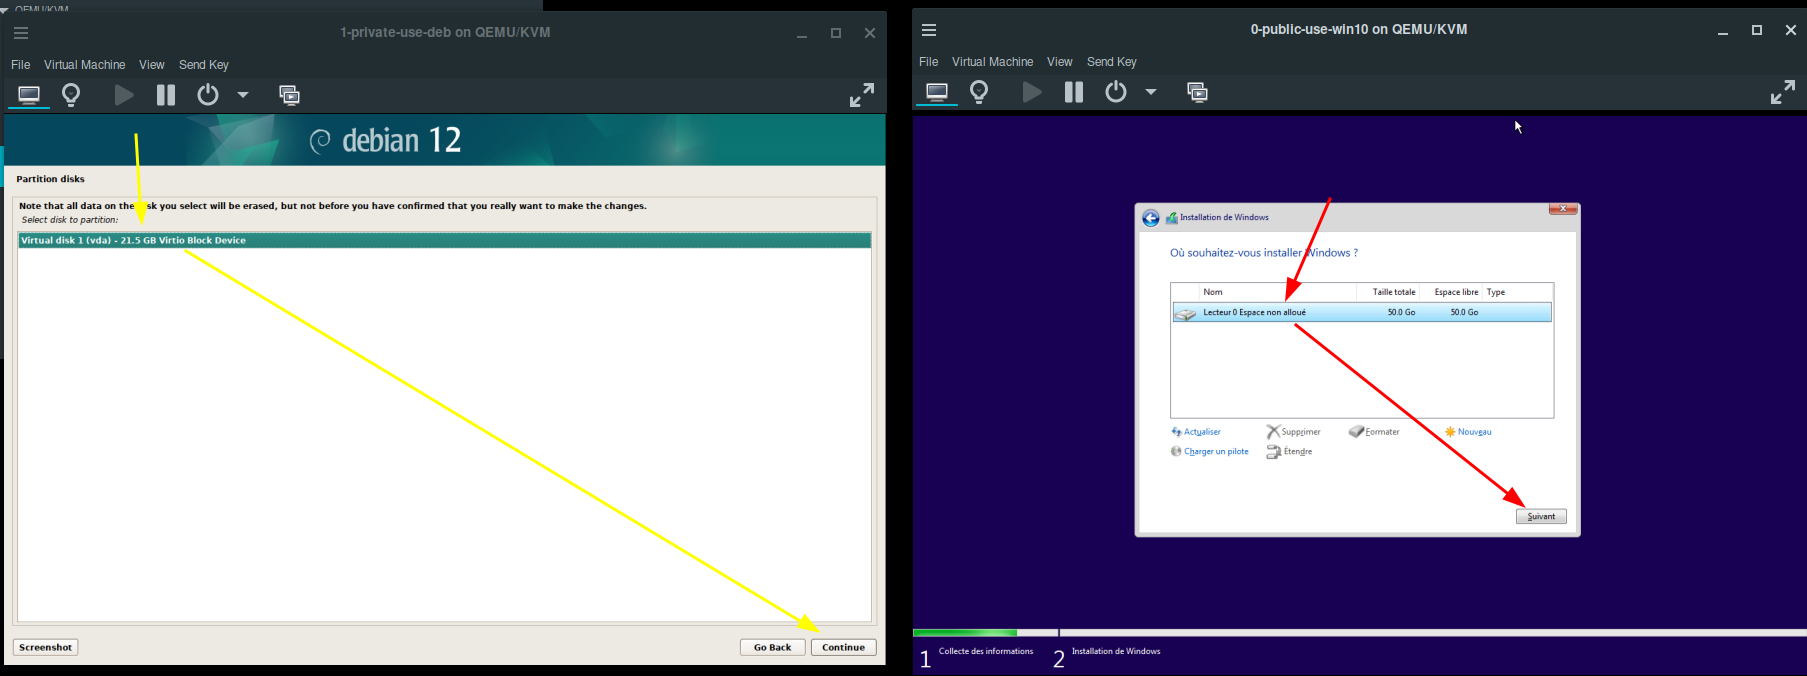The width and height of the screenshot is (1807, 676).
Task: Click Supprimer in Windows setup
Action: (x=1294, y=432)
